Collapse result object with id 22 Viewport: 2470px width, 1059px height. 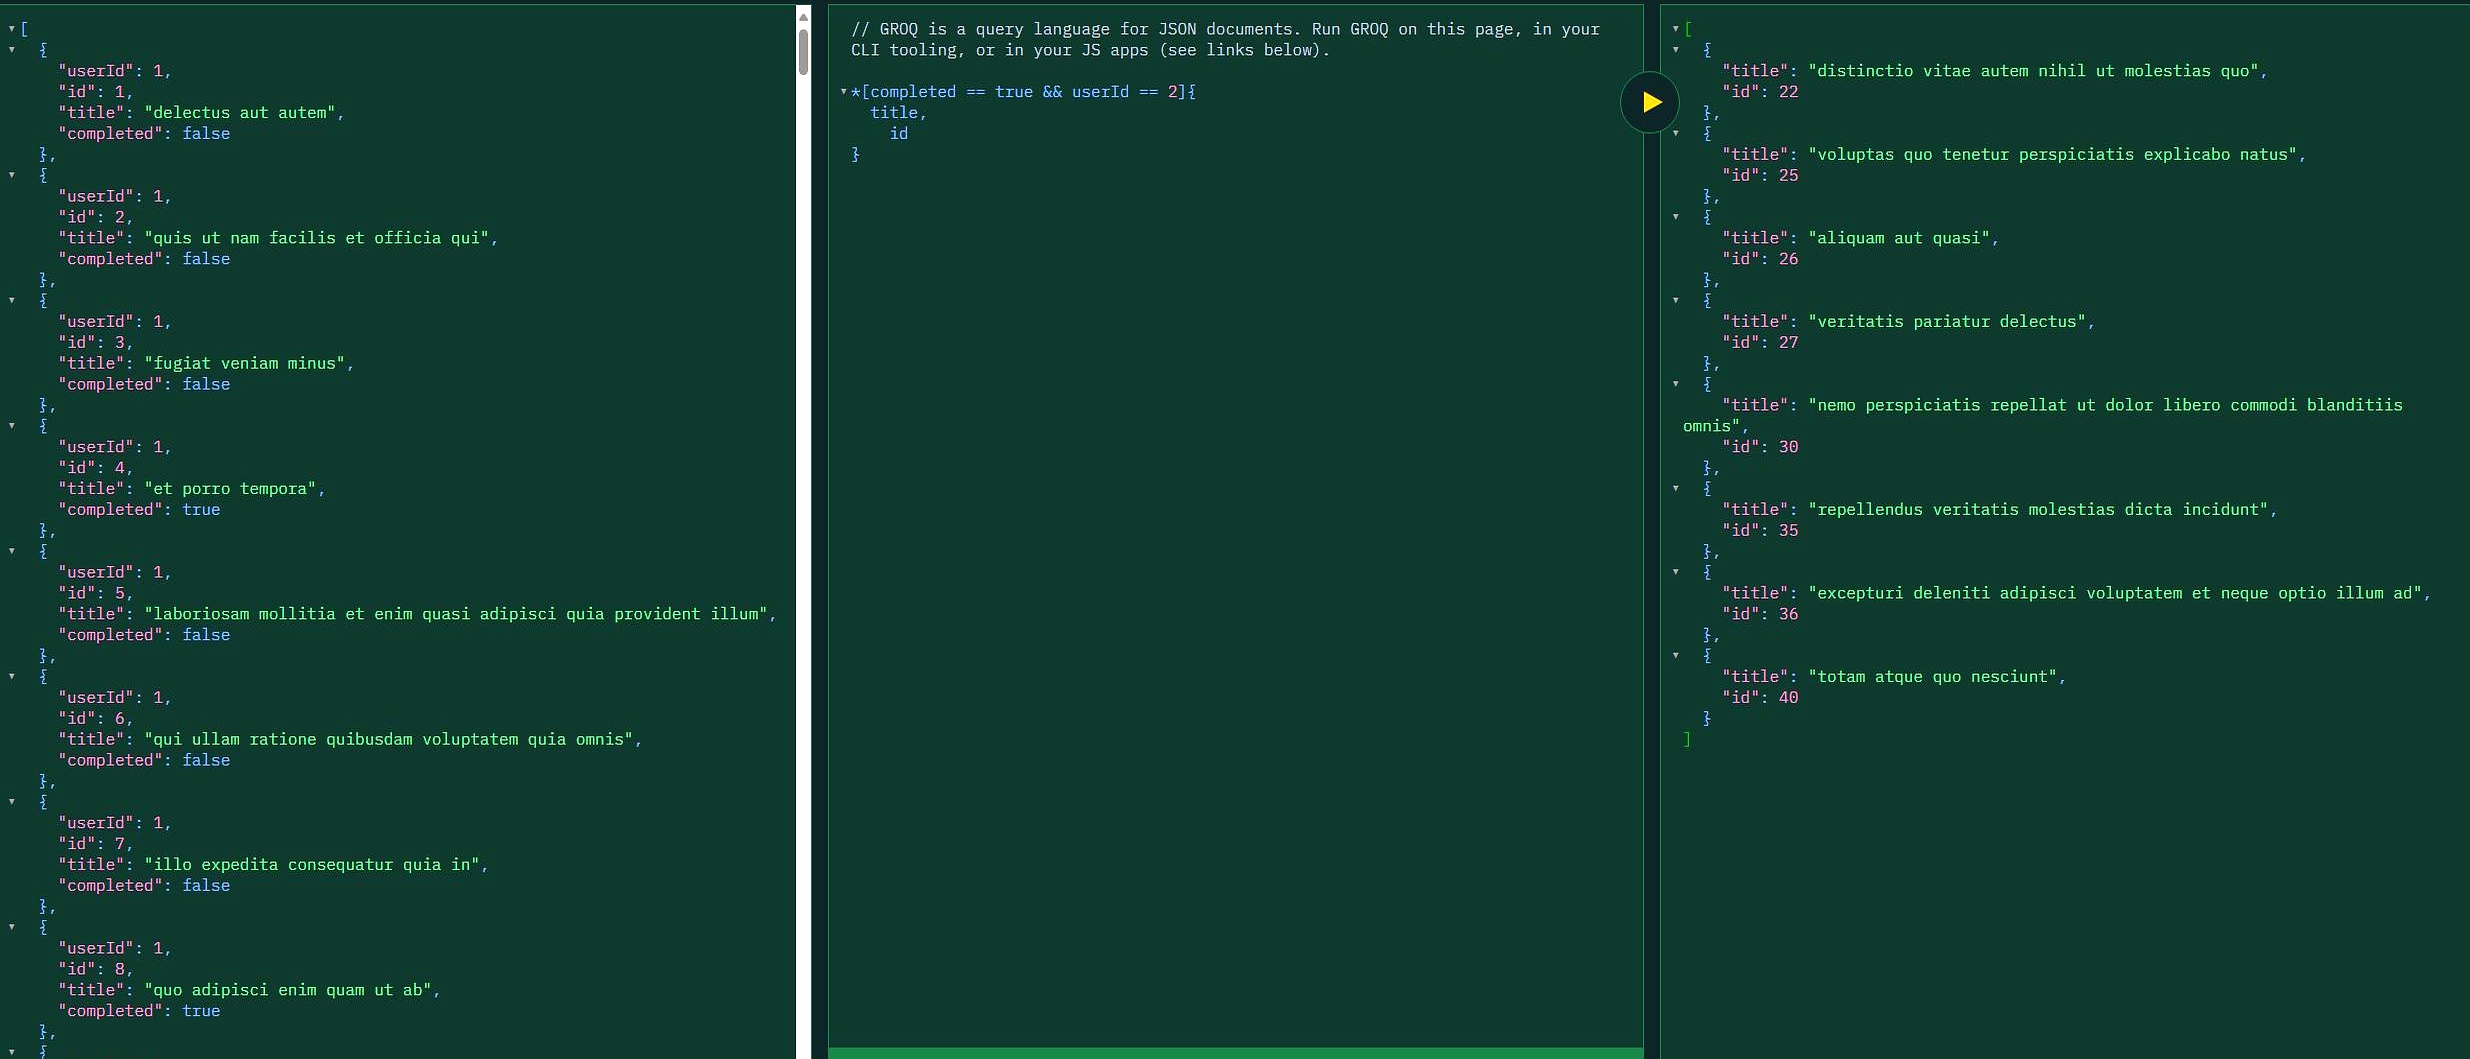coord(1676,50)
